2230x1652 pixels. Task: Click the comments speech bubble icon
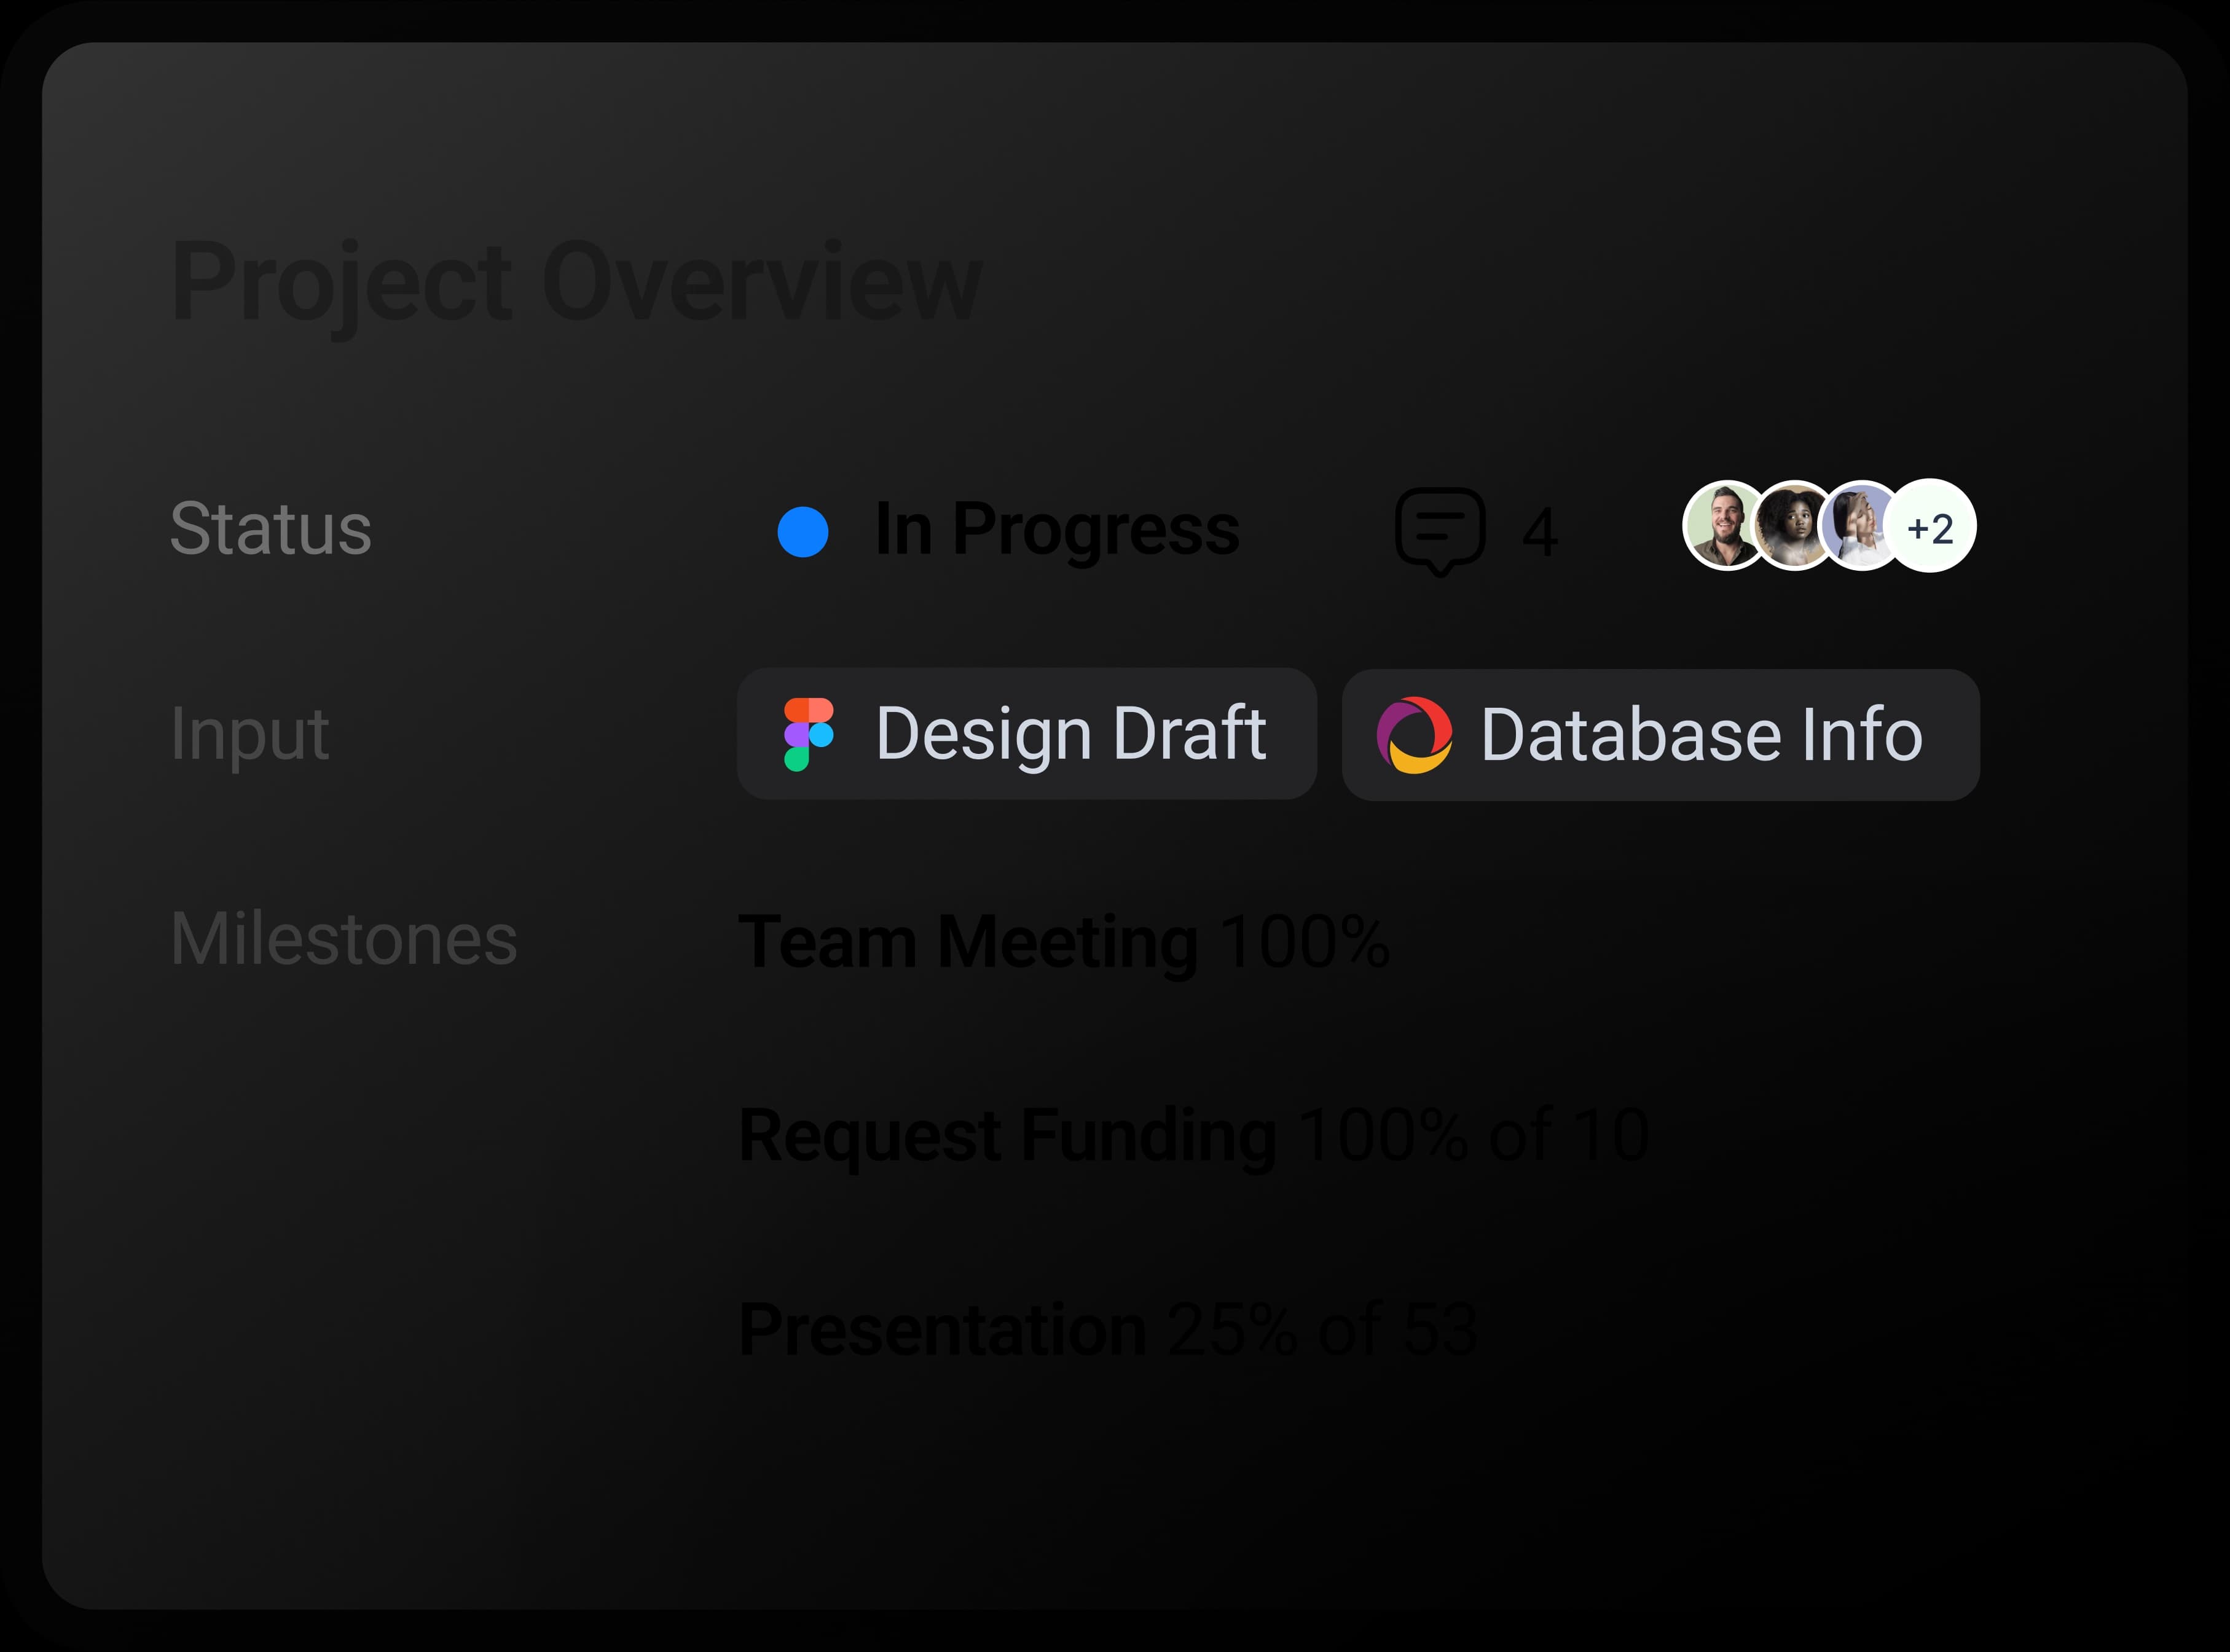pyautogui.click(x=1440, y=530)
